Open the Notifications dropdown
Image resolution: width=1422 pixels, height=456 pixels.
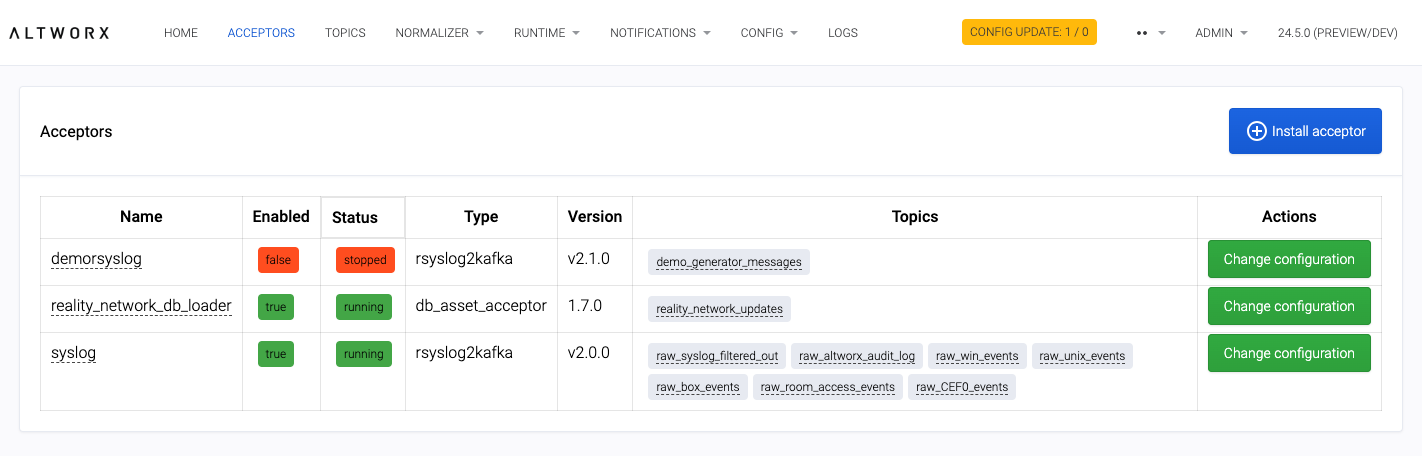(x=660, y=33)
